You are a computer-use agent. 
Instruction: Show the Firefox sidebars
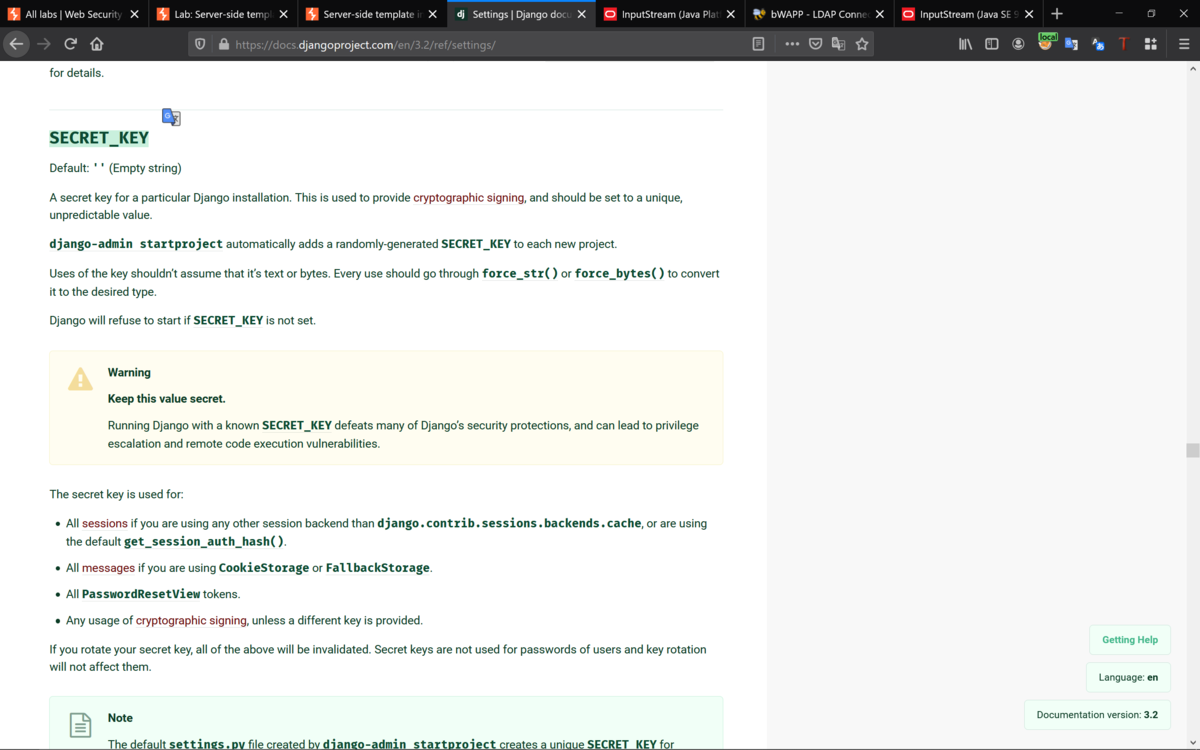click(x=992, y=44)
